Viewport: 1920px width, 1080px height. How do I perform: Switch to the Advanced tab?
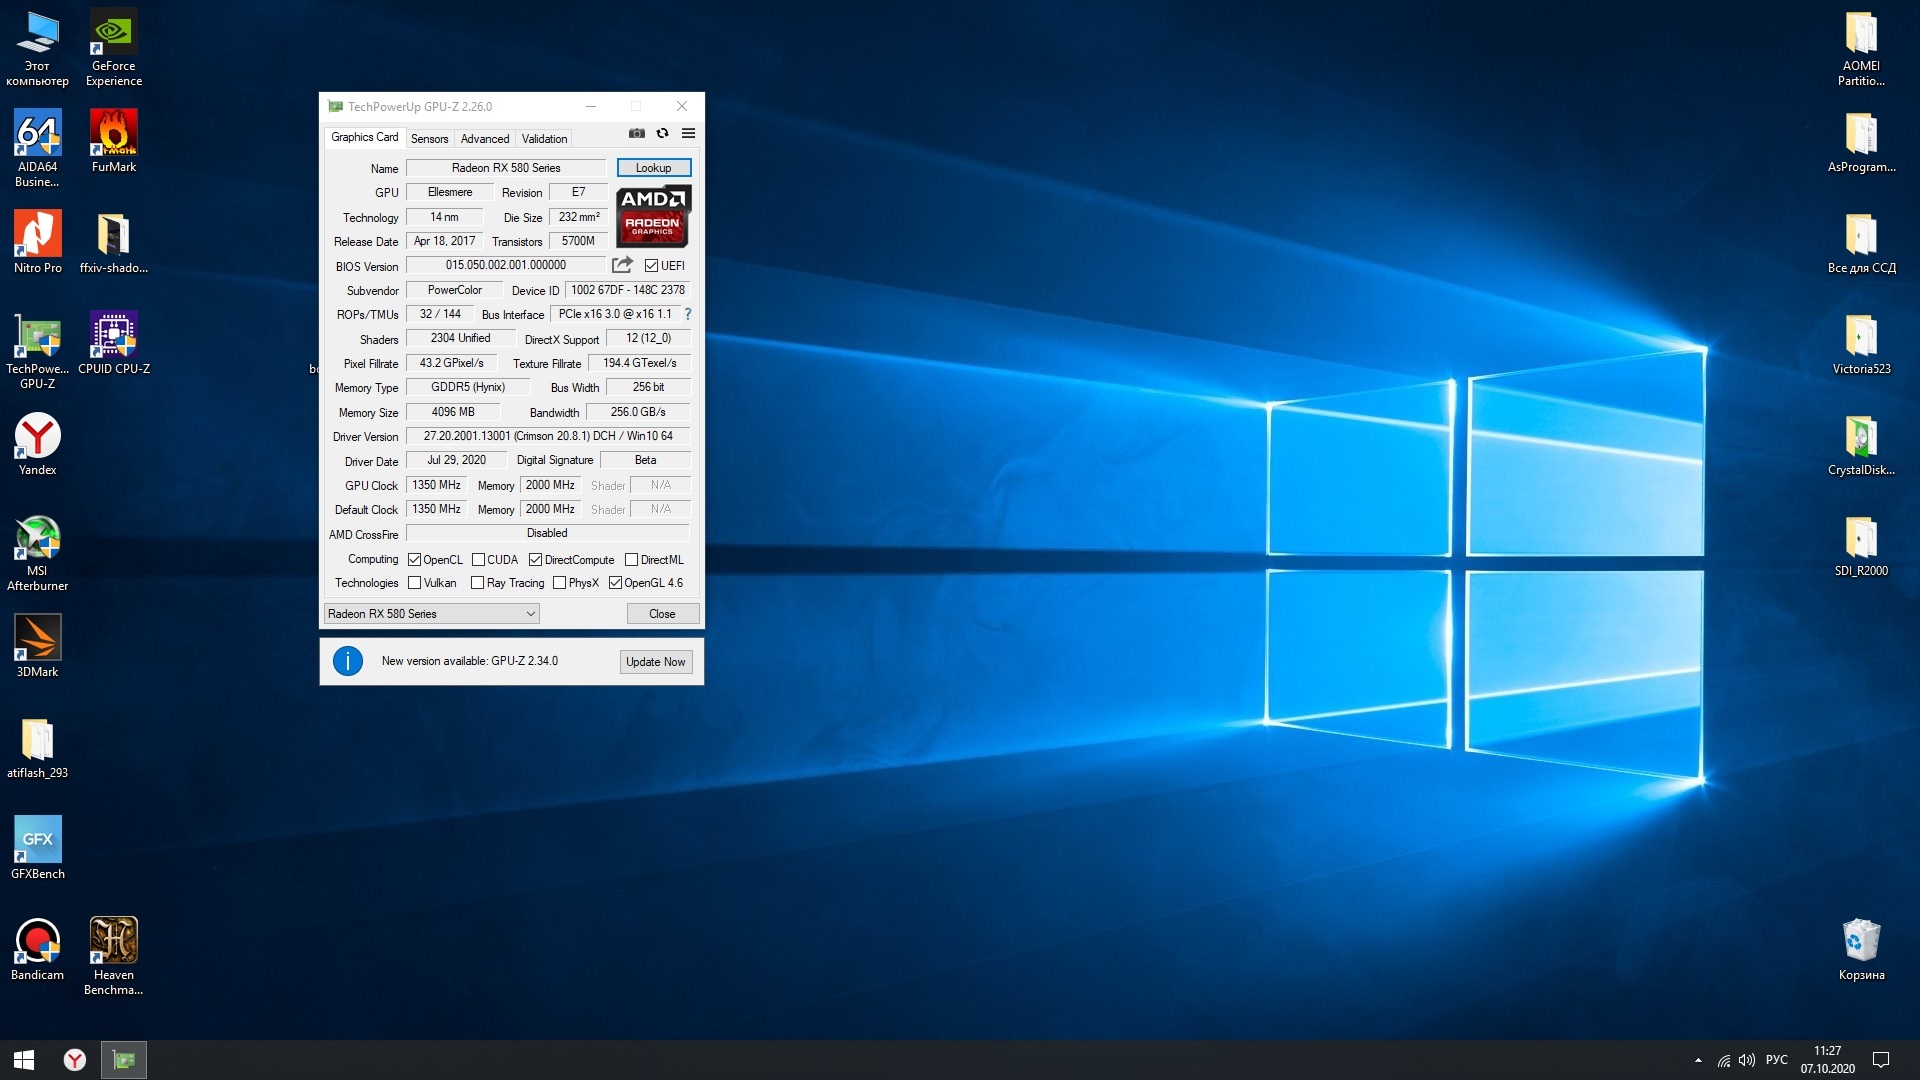pos(485,139)
